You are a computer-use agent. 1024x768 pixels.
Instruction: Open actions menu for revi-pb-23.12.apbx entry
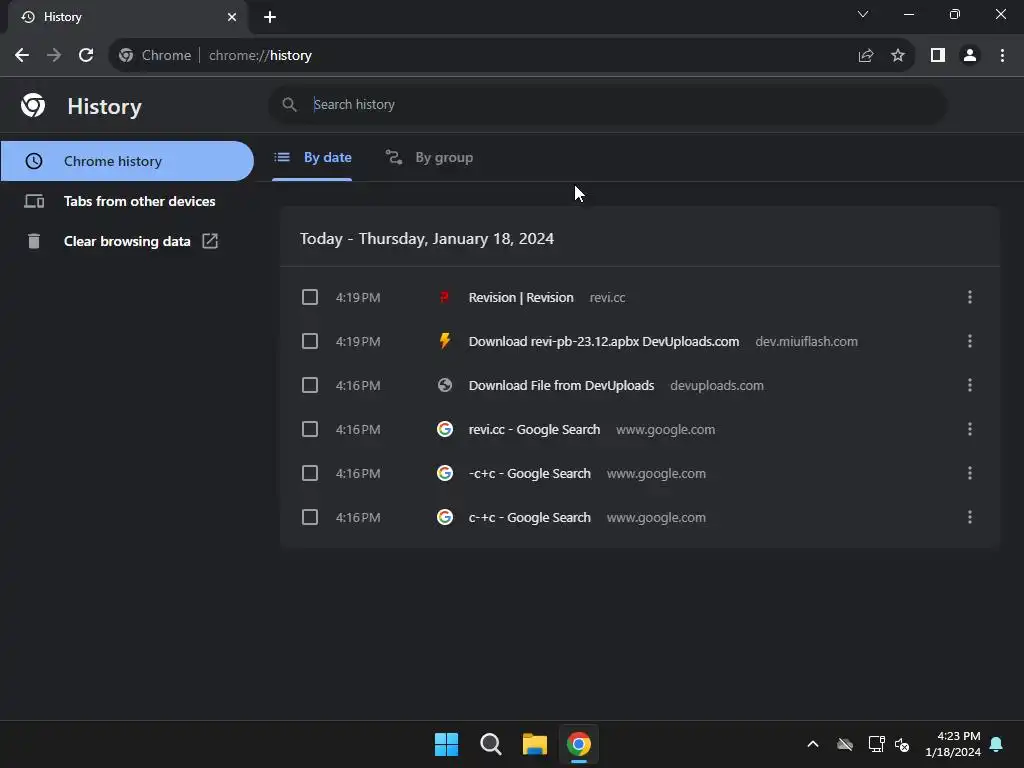(970, 341)
